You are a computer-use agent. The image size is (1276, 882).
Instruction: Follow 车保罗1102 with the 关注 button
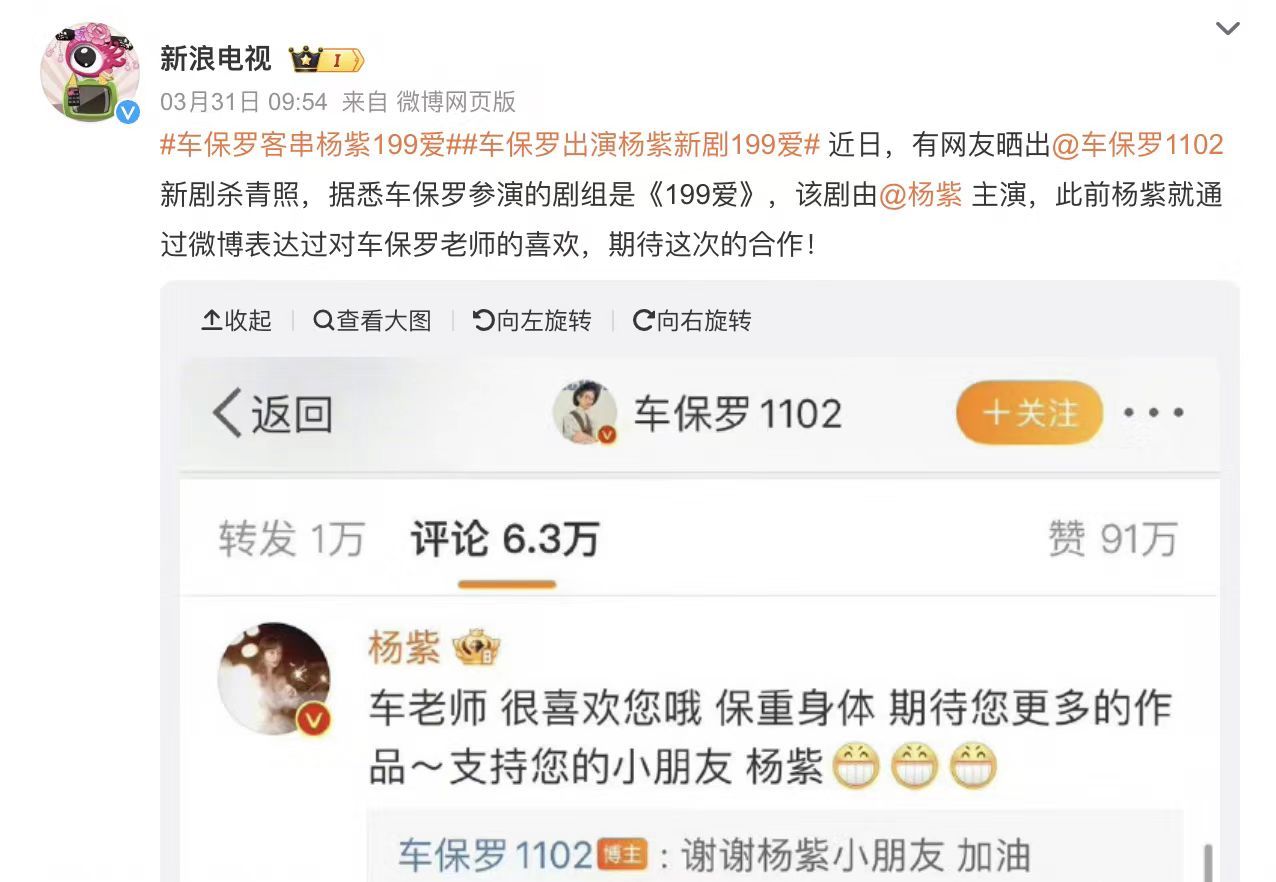point(1029,413)
